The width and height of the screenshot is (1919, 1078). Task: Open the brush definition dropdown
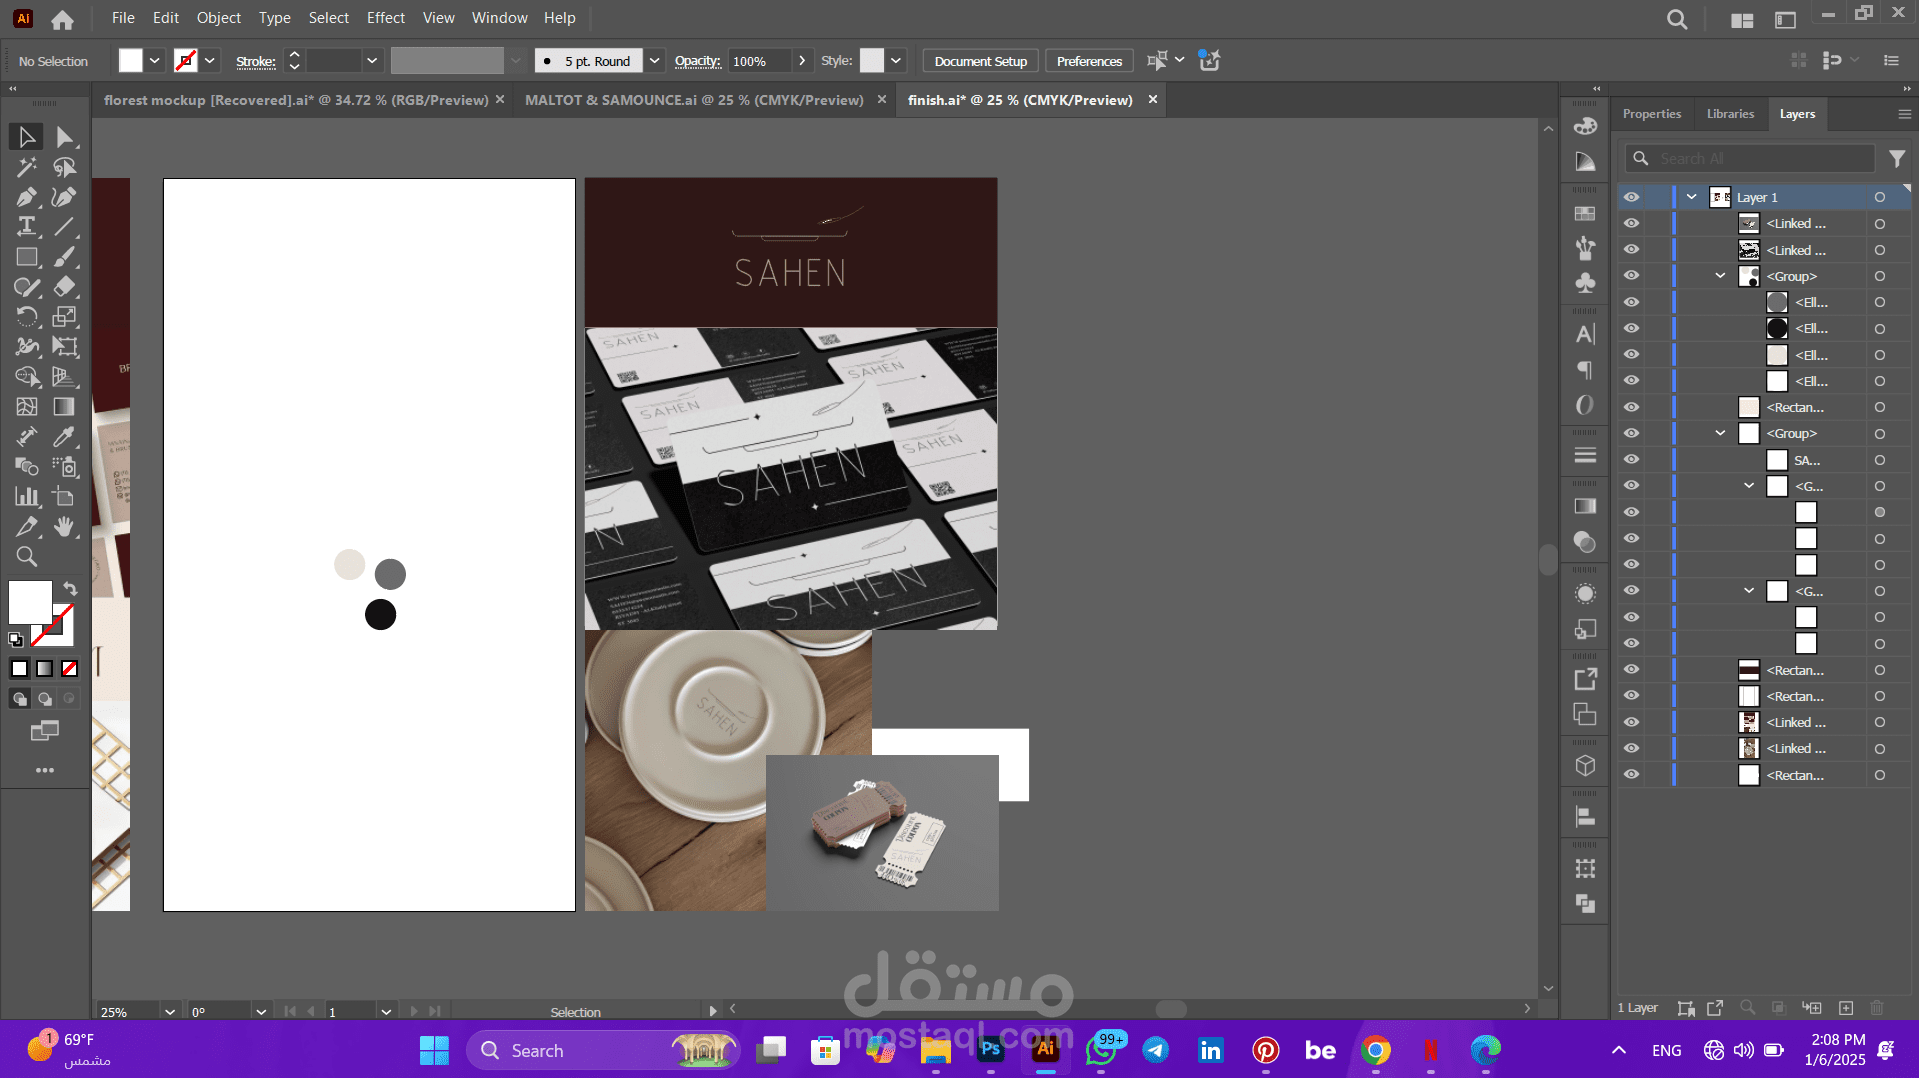point(655,61)
